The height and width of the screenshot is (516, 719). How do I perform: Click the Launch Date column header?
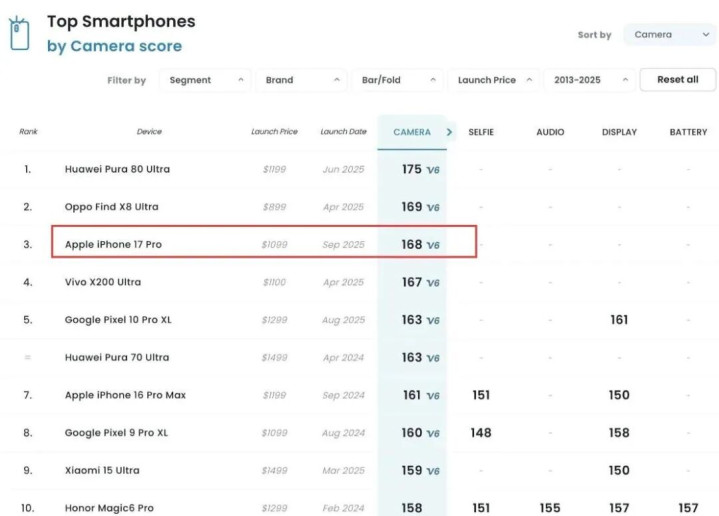coord(343,132)
